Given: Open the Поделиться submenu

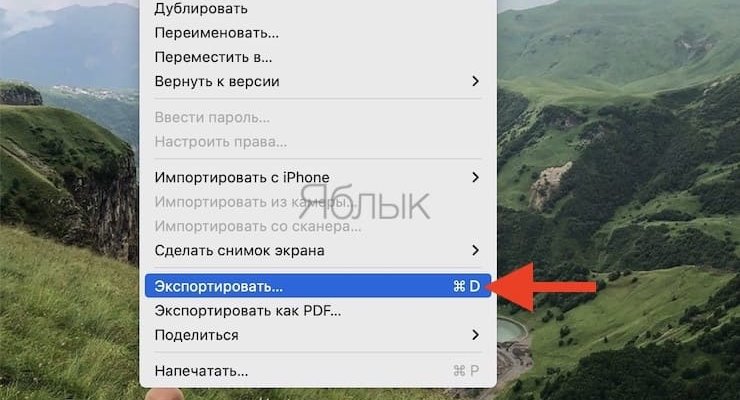Looking at the screenshot, I should tap(318, 335).
